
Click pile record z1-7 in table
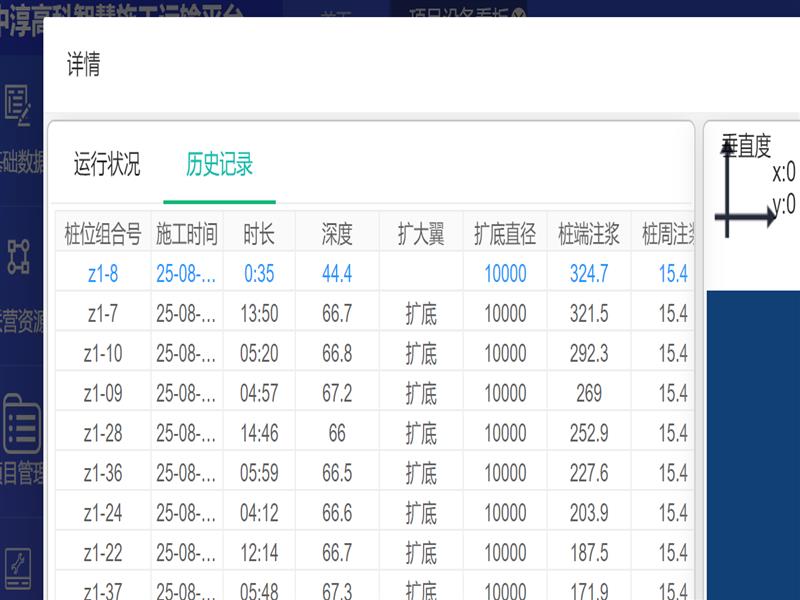pyautogui.click(x=102, y=314)
